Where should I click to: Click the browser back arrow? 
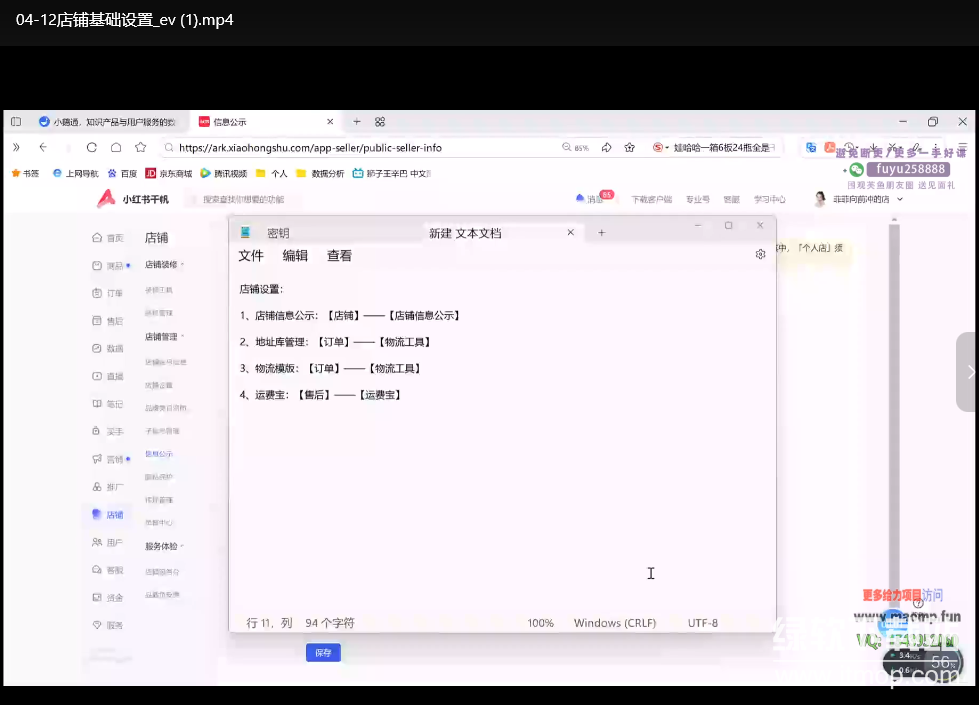(43, 147)
